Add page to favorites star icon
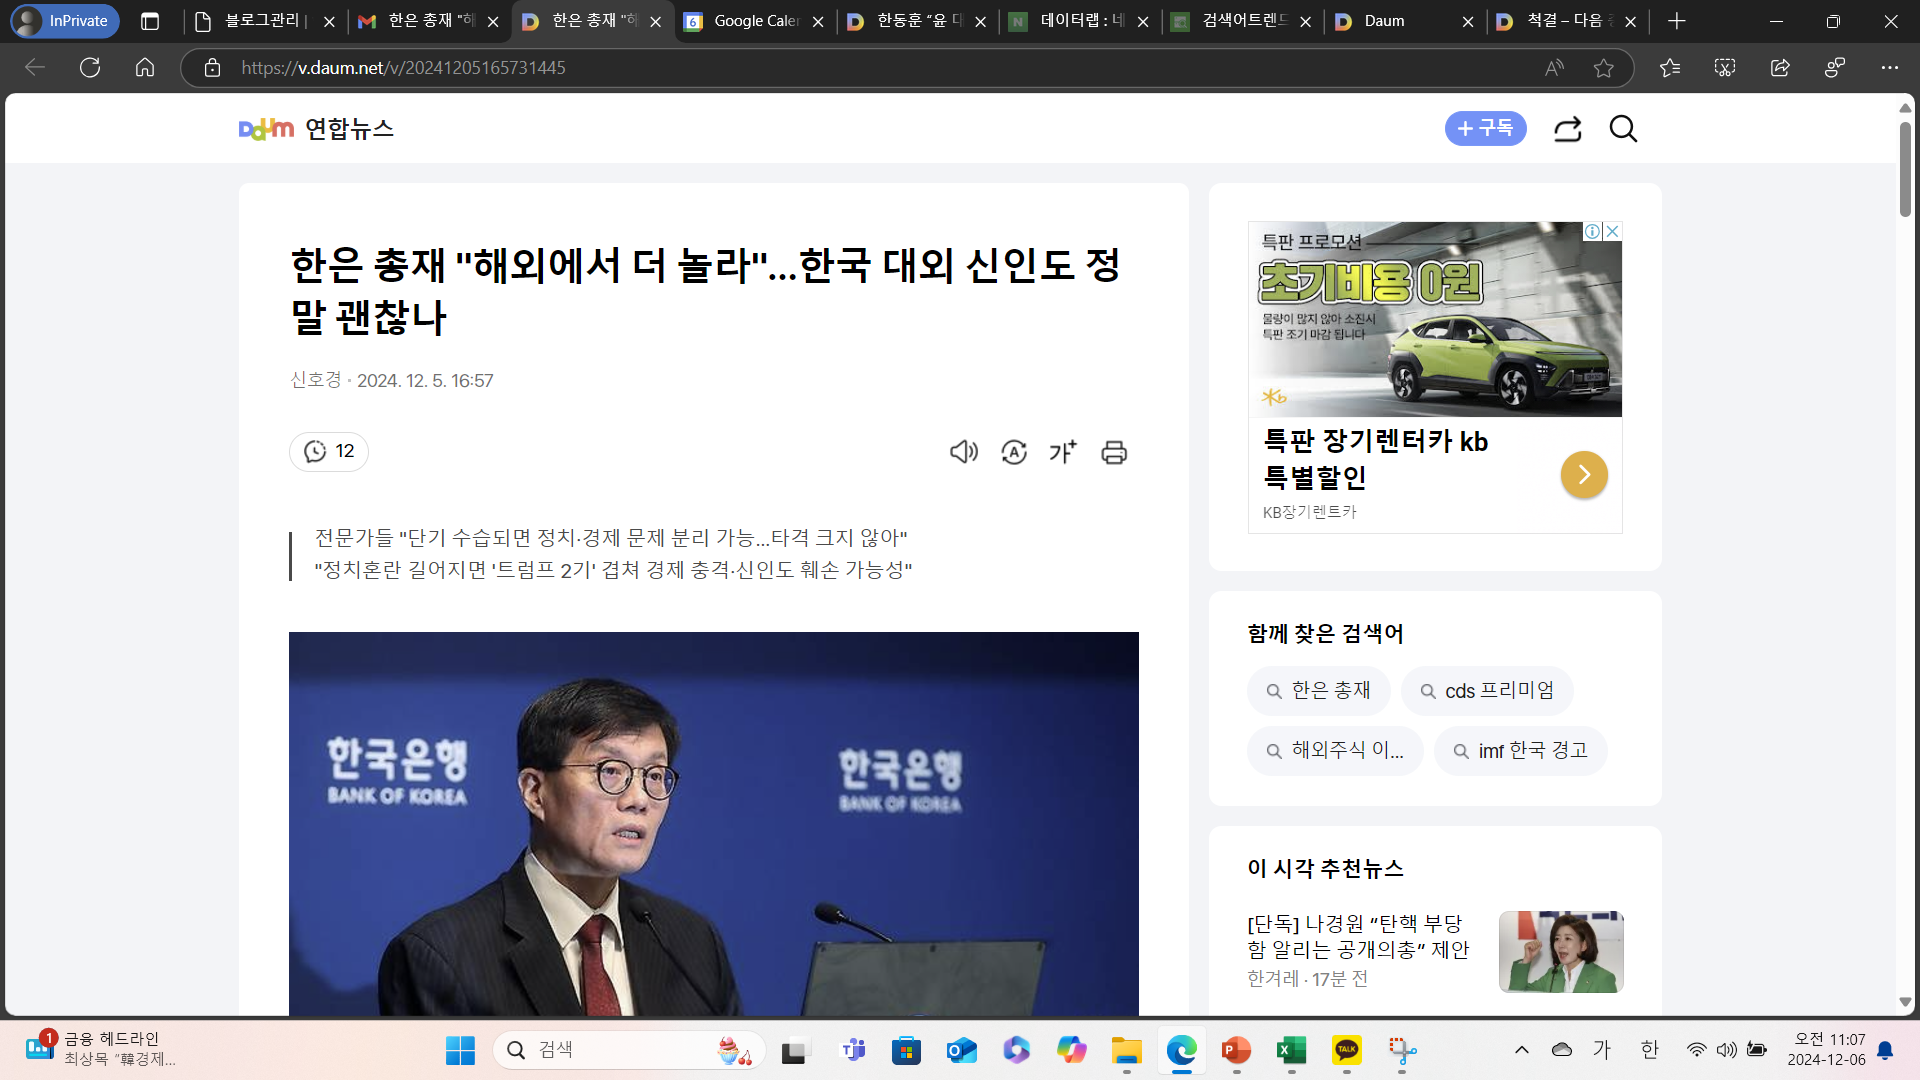The height and width of the screenshot is (1080, 1920). point(1604,67)
